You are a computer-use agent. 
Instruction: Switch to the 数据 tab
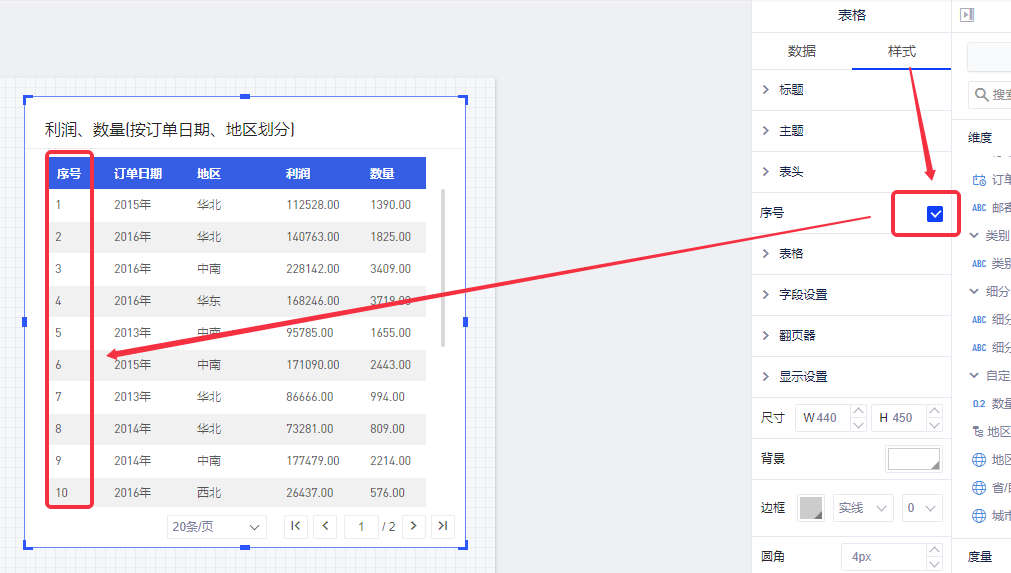801,52
